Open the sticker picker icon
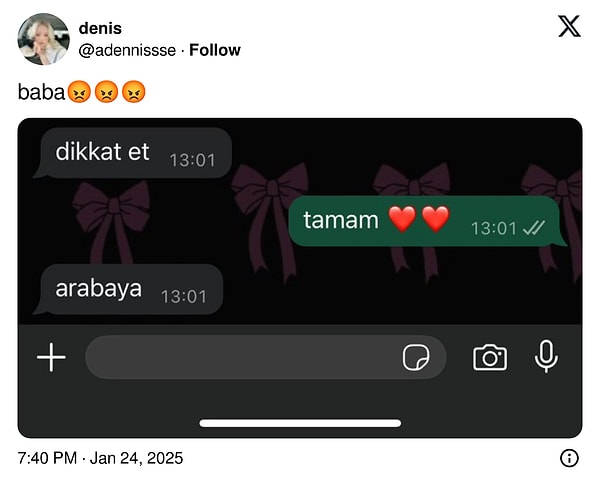 (416, 357)
